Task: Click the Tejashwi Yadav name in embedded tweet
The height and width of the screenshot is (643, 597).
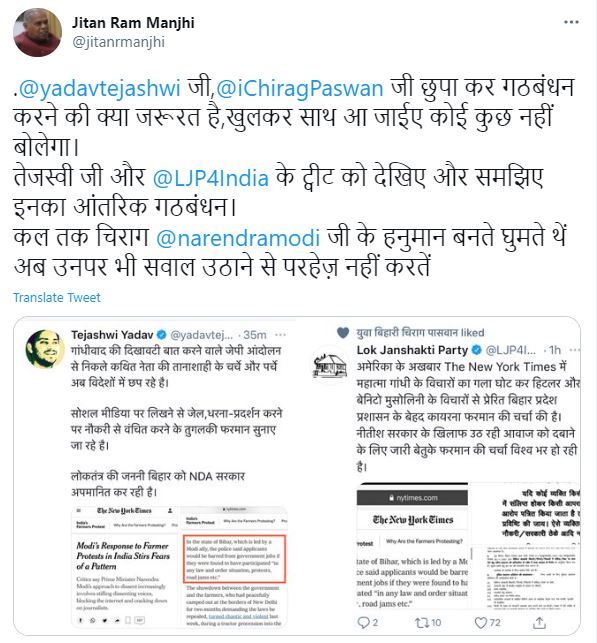Action: (112, 335)
